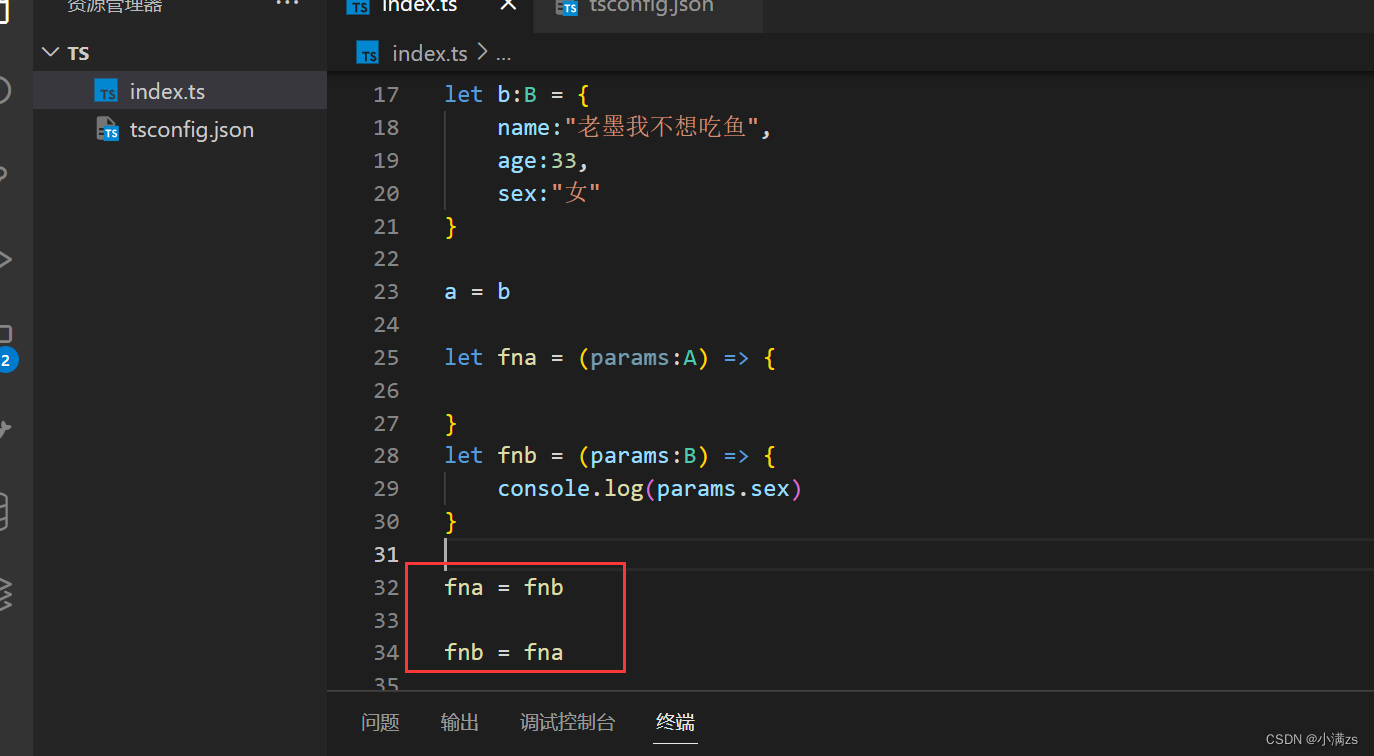Open the 调试控制台 (Debug Console) panel tab
The height and width of the screenshot is (756, 1374).
[568, 722]
